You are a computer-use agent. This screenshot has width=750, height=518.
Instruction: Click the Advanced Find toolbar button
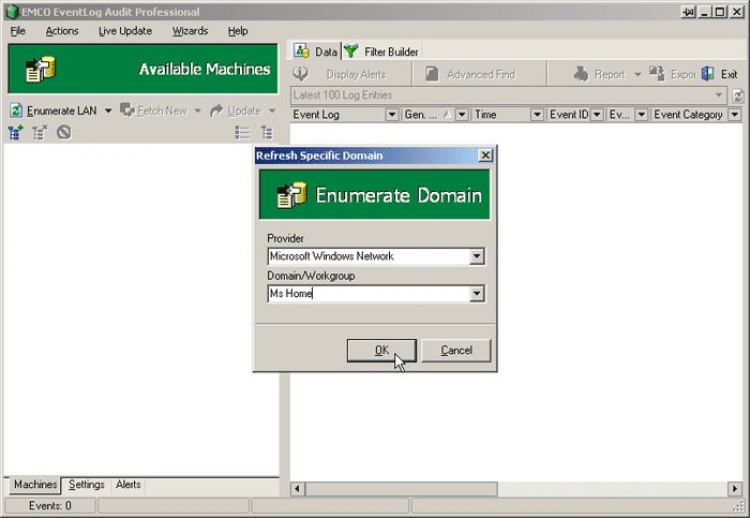[470, 74]
